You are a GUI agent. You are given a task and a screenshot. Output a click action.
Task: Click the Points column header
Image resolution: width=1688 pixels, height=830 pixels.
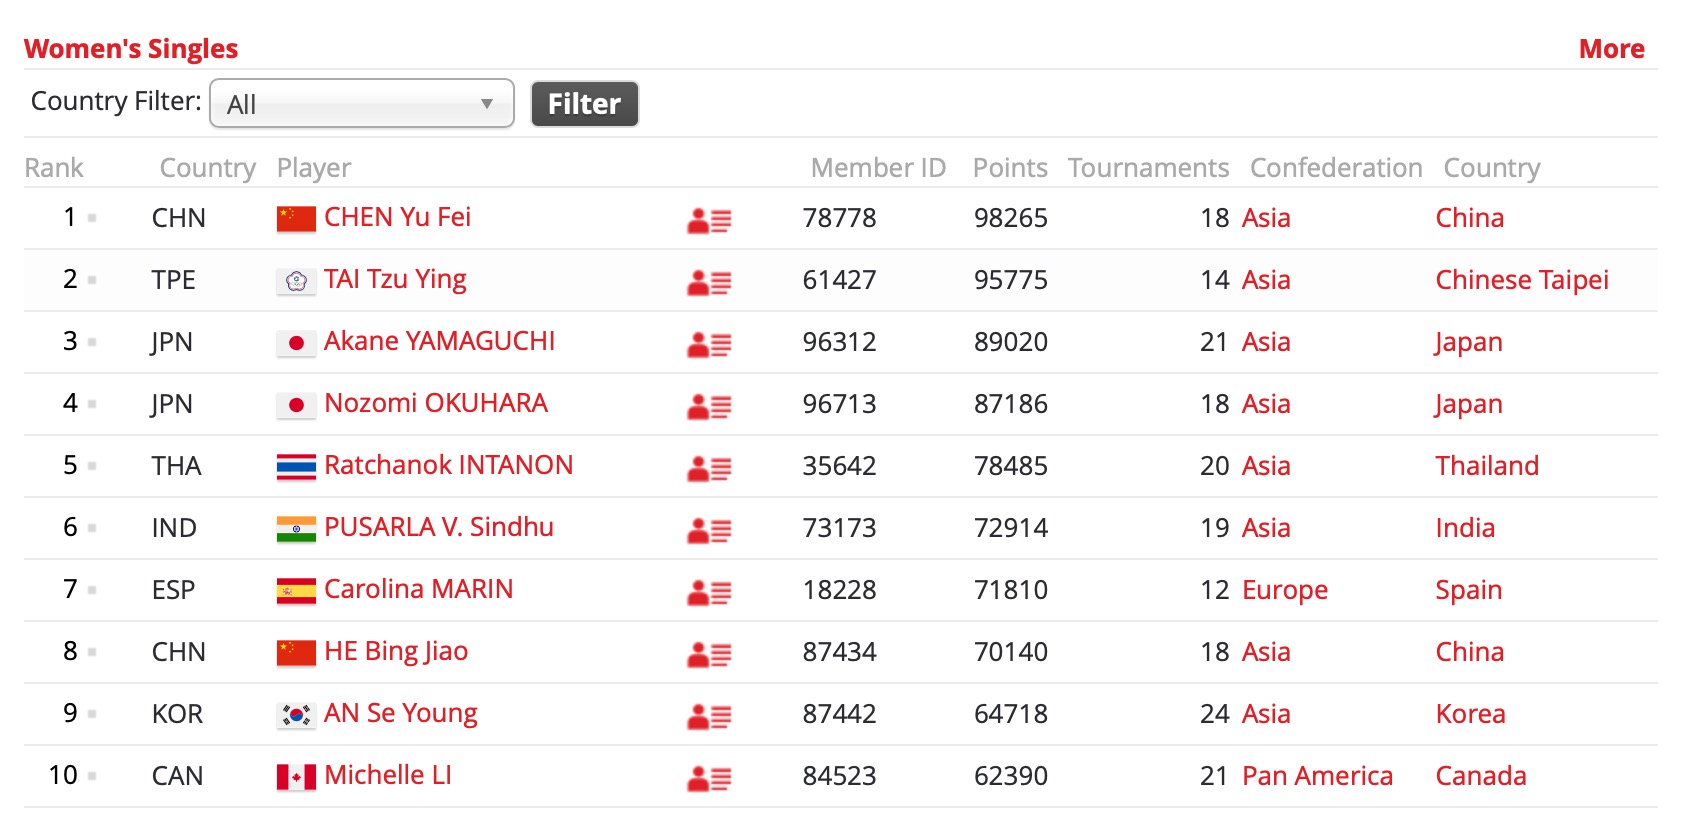(x=1010, y=168)
